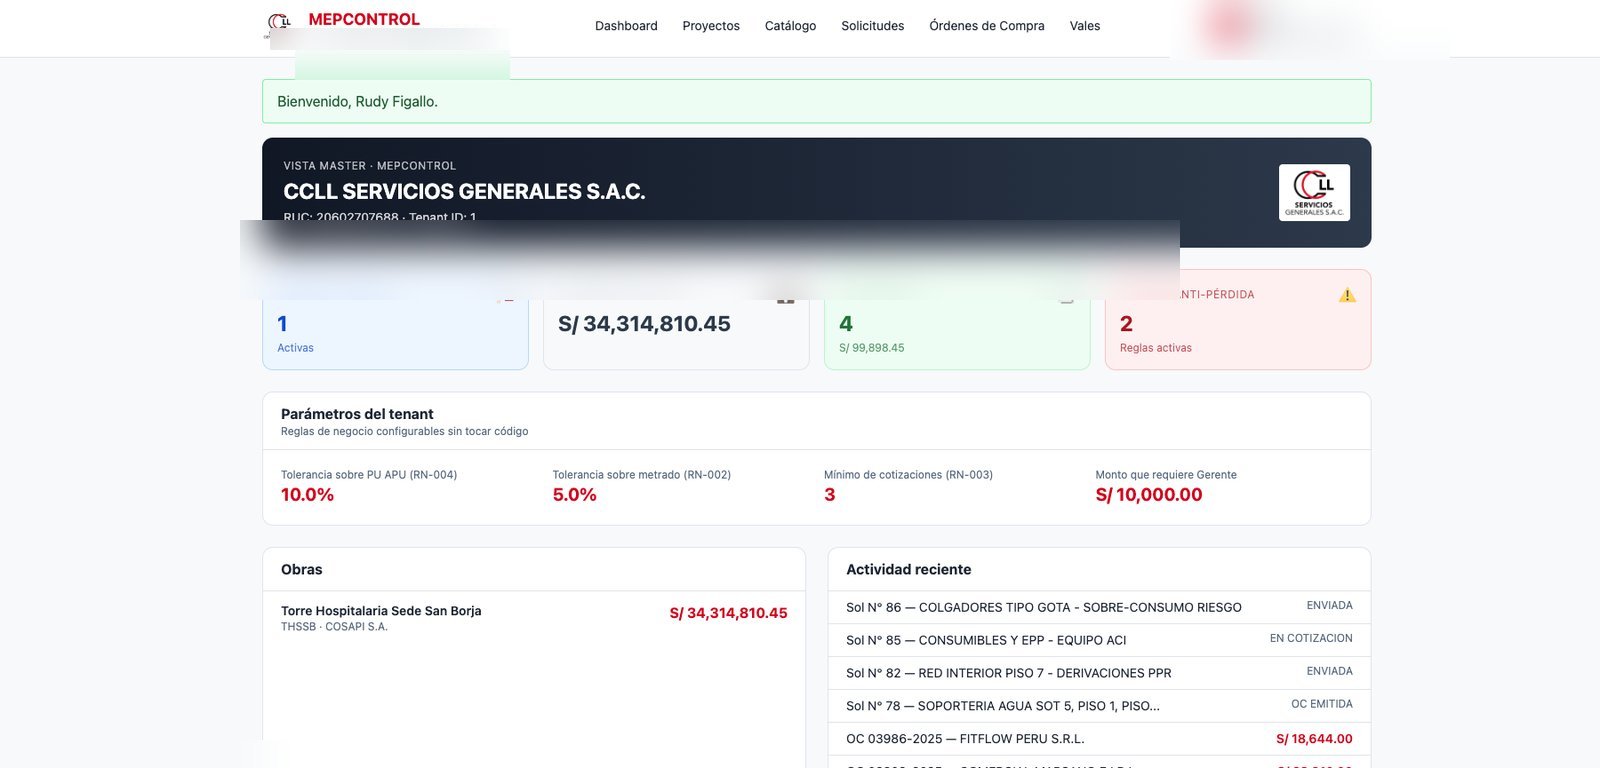Viewport: 1600px width, 768px height.
Task: Click THSSB · COSAPI S.A. subtitle
Action: pos(334,627)
